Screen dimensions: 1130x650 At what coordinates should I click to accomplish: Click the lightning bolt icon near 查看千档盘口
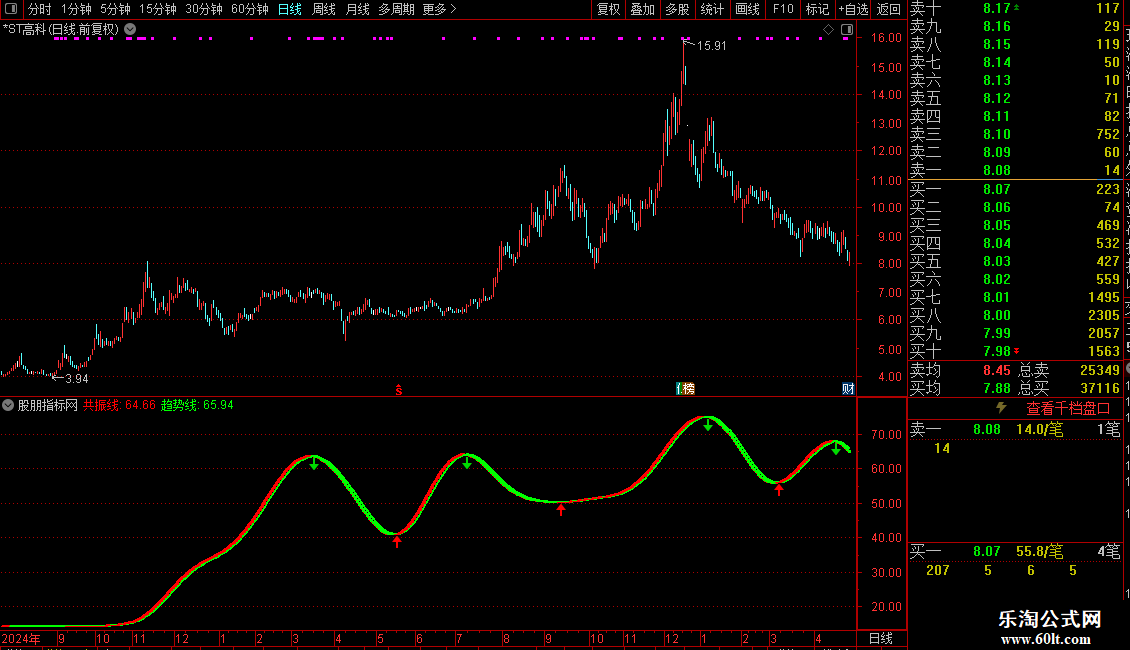1001,408
